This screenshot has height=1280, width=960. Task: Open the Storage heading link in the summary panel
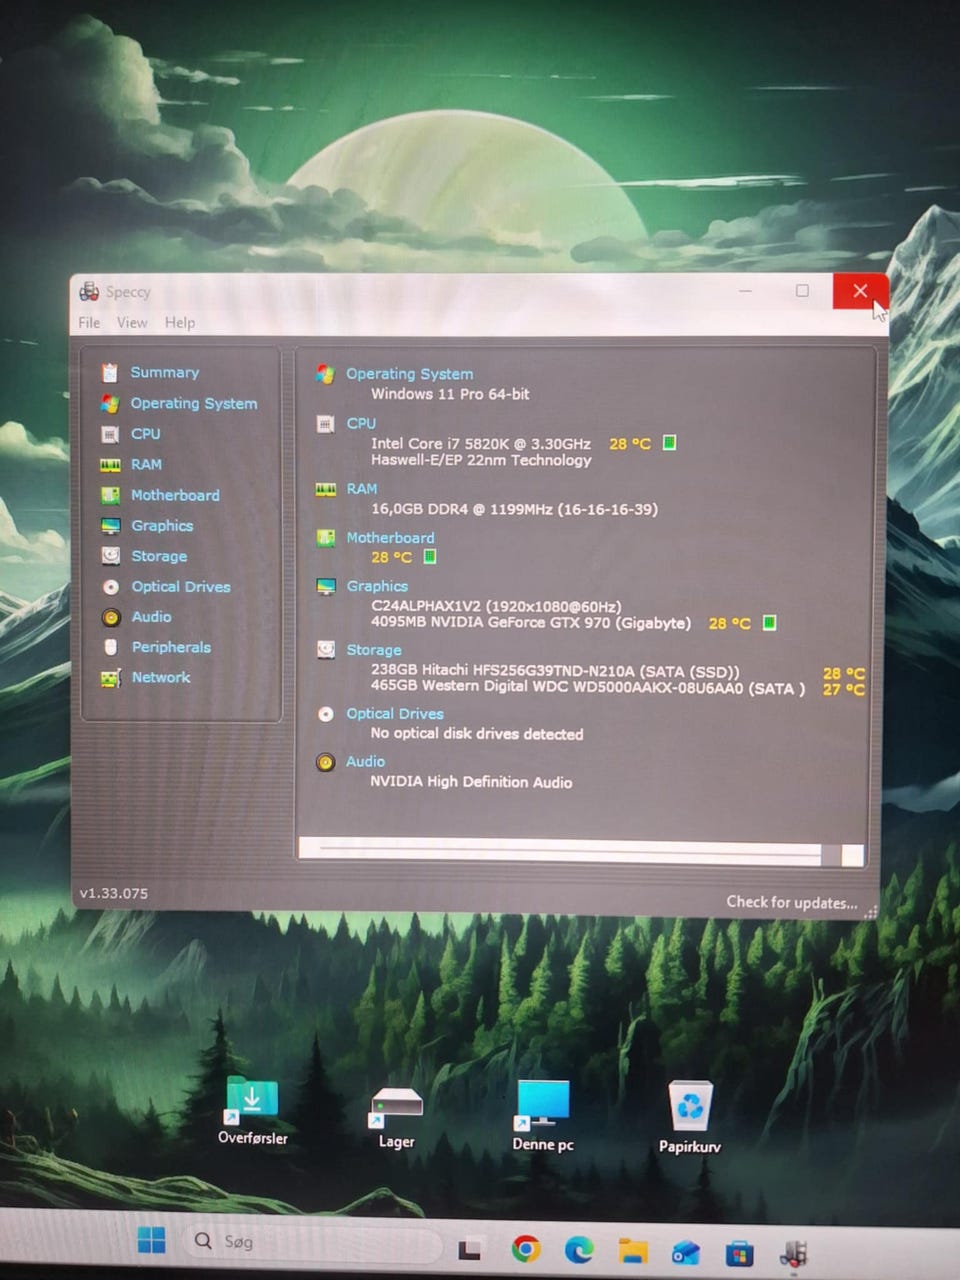374,650
